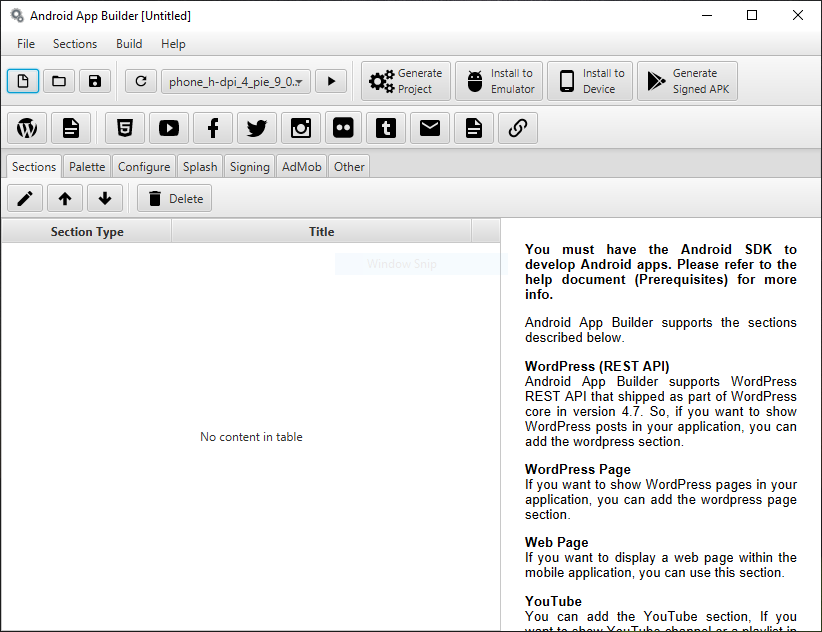Click the YouTube heading in help
The width and height of the screenshot is (822, 632).
[553, 602]
